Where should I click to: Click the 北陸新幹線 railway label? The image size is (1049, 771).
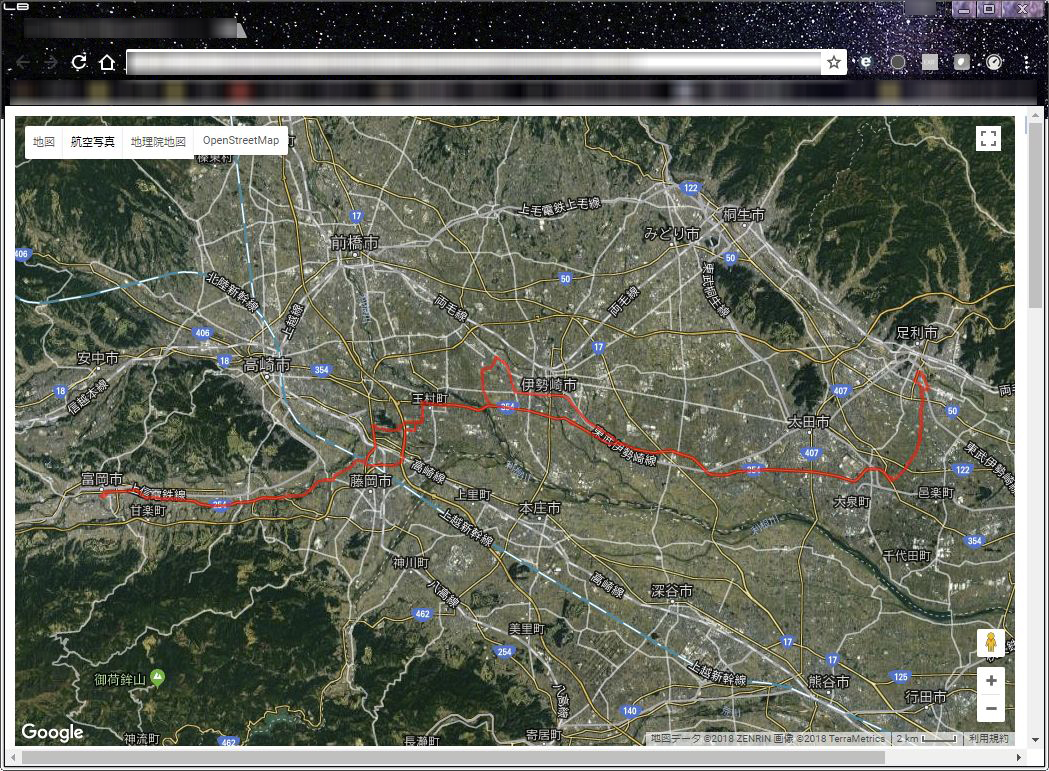click(x=232, y=292)
